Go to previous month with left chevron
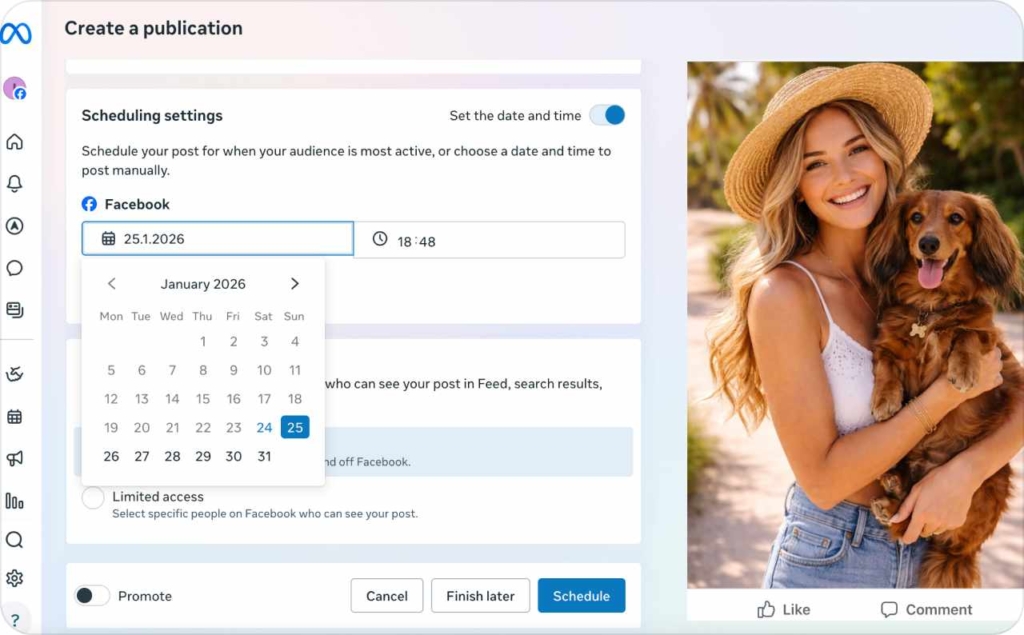1024x635 pixels. coord(111,283)
